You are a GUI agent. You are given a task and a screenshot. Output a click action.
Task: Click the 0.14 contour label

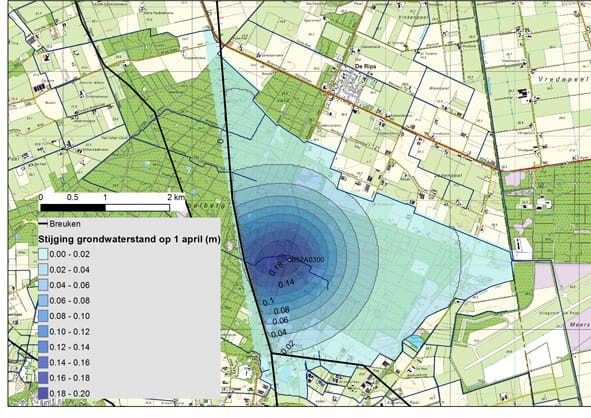point(286,283)
